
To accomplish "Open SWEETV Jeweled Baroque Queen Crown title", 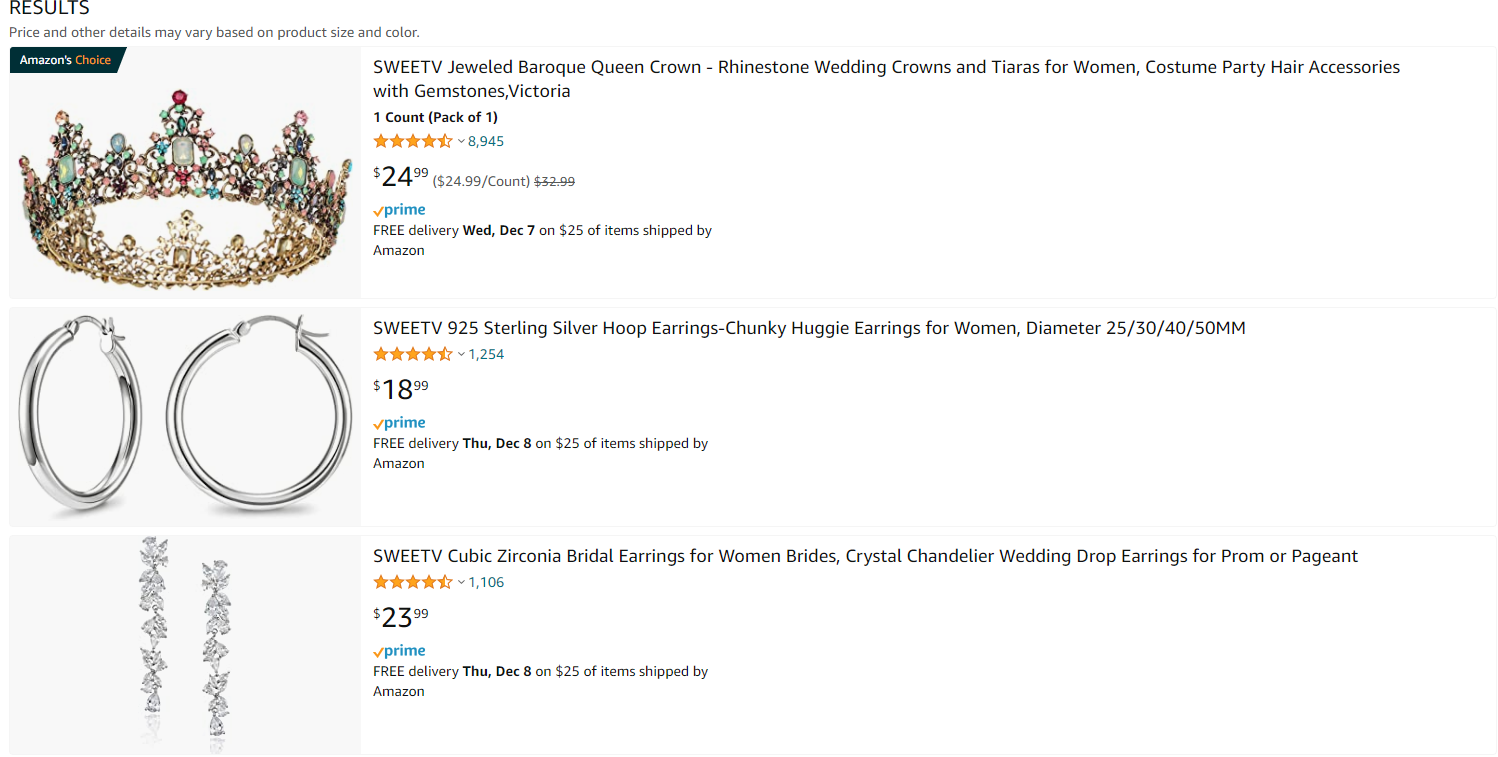I will pyautogui.click(x=886, y=79).
